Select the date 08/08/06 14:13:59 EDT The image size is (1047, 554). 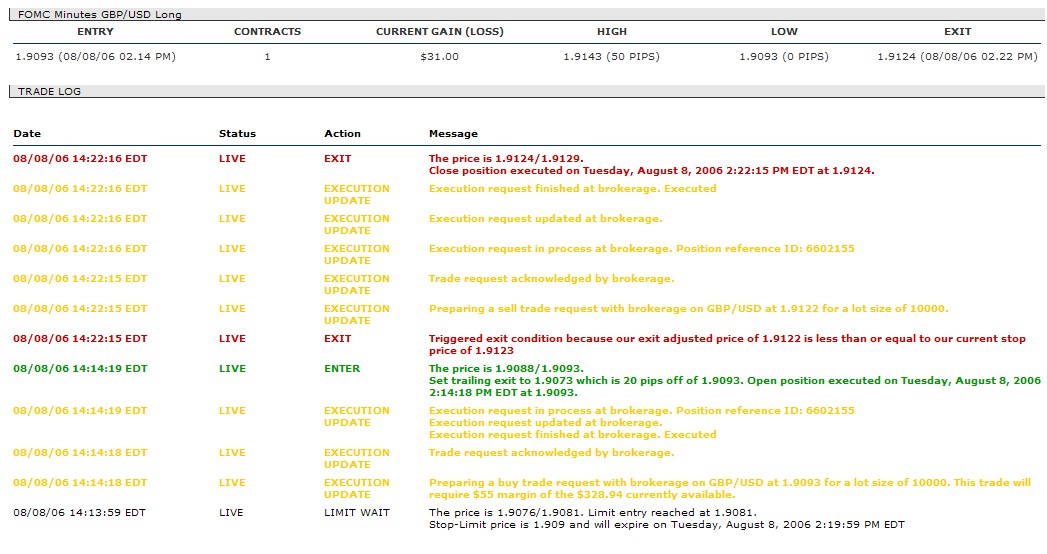pos(79,513)
